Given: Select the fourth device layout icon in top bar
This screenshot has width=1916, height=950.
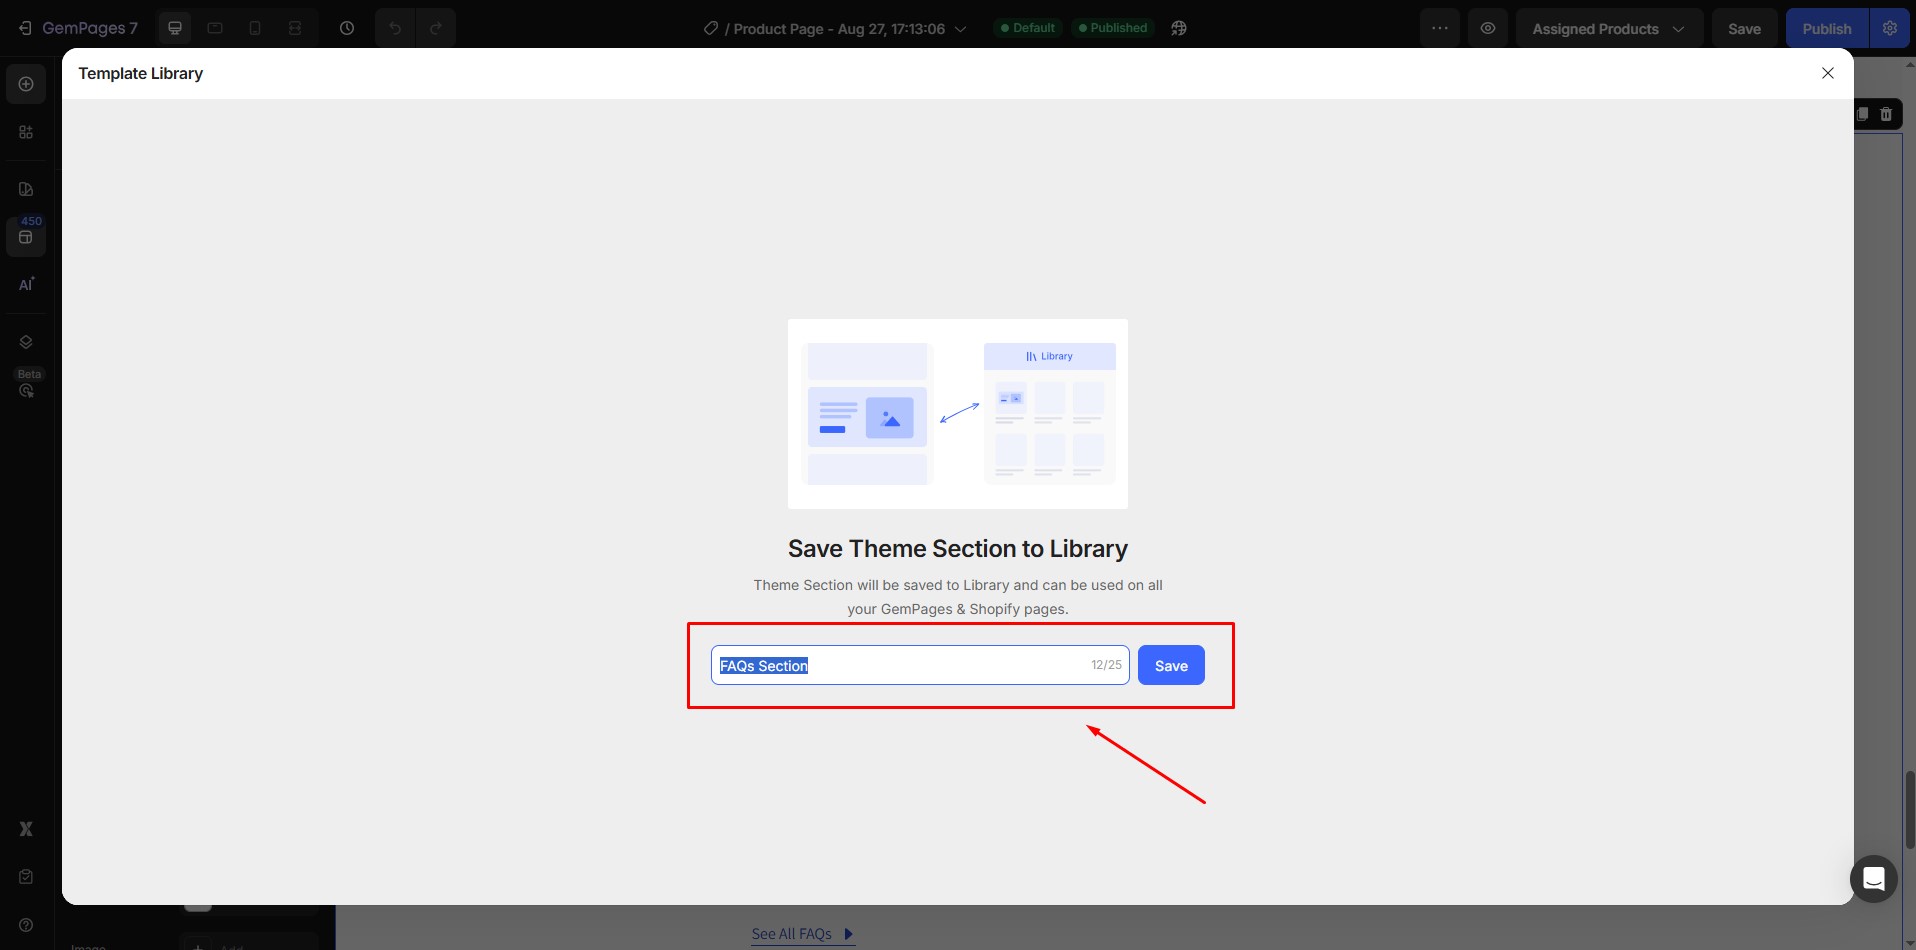Looking at the screenshot, I should [x=295, y=28].
